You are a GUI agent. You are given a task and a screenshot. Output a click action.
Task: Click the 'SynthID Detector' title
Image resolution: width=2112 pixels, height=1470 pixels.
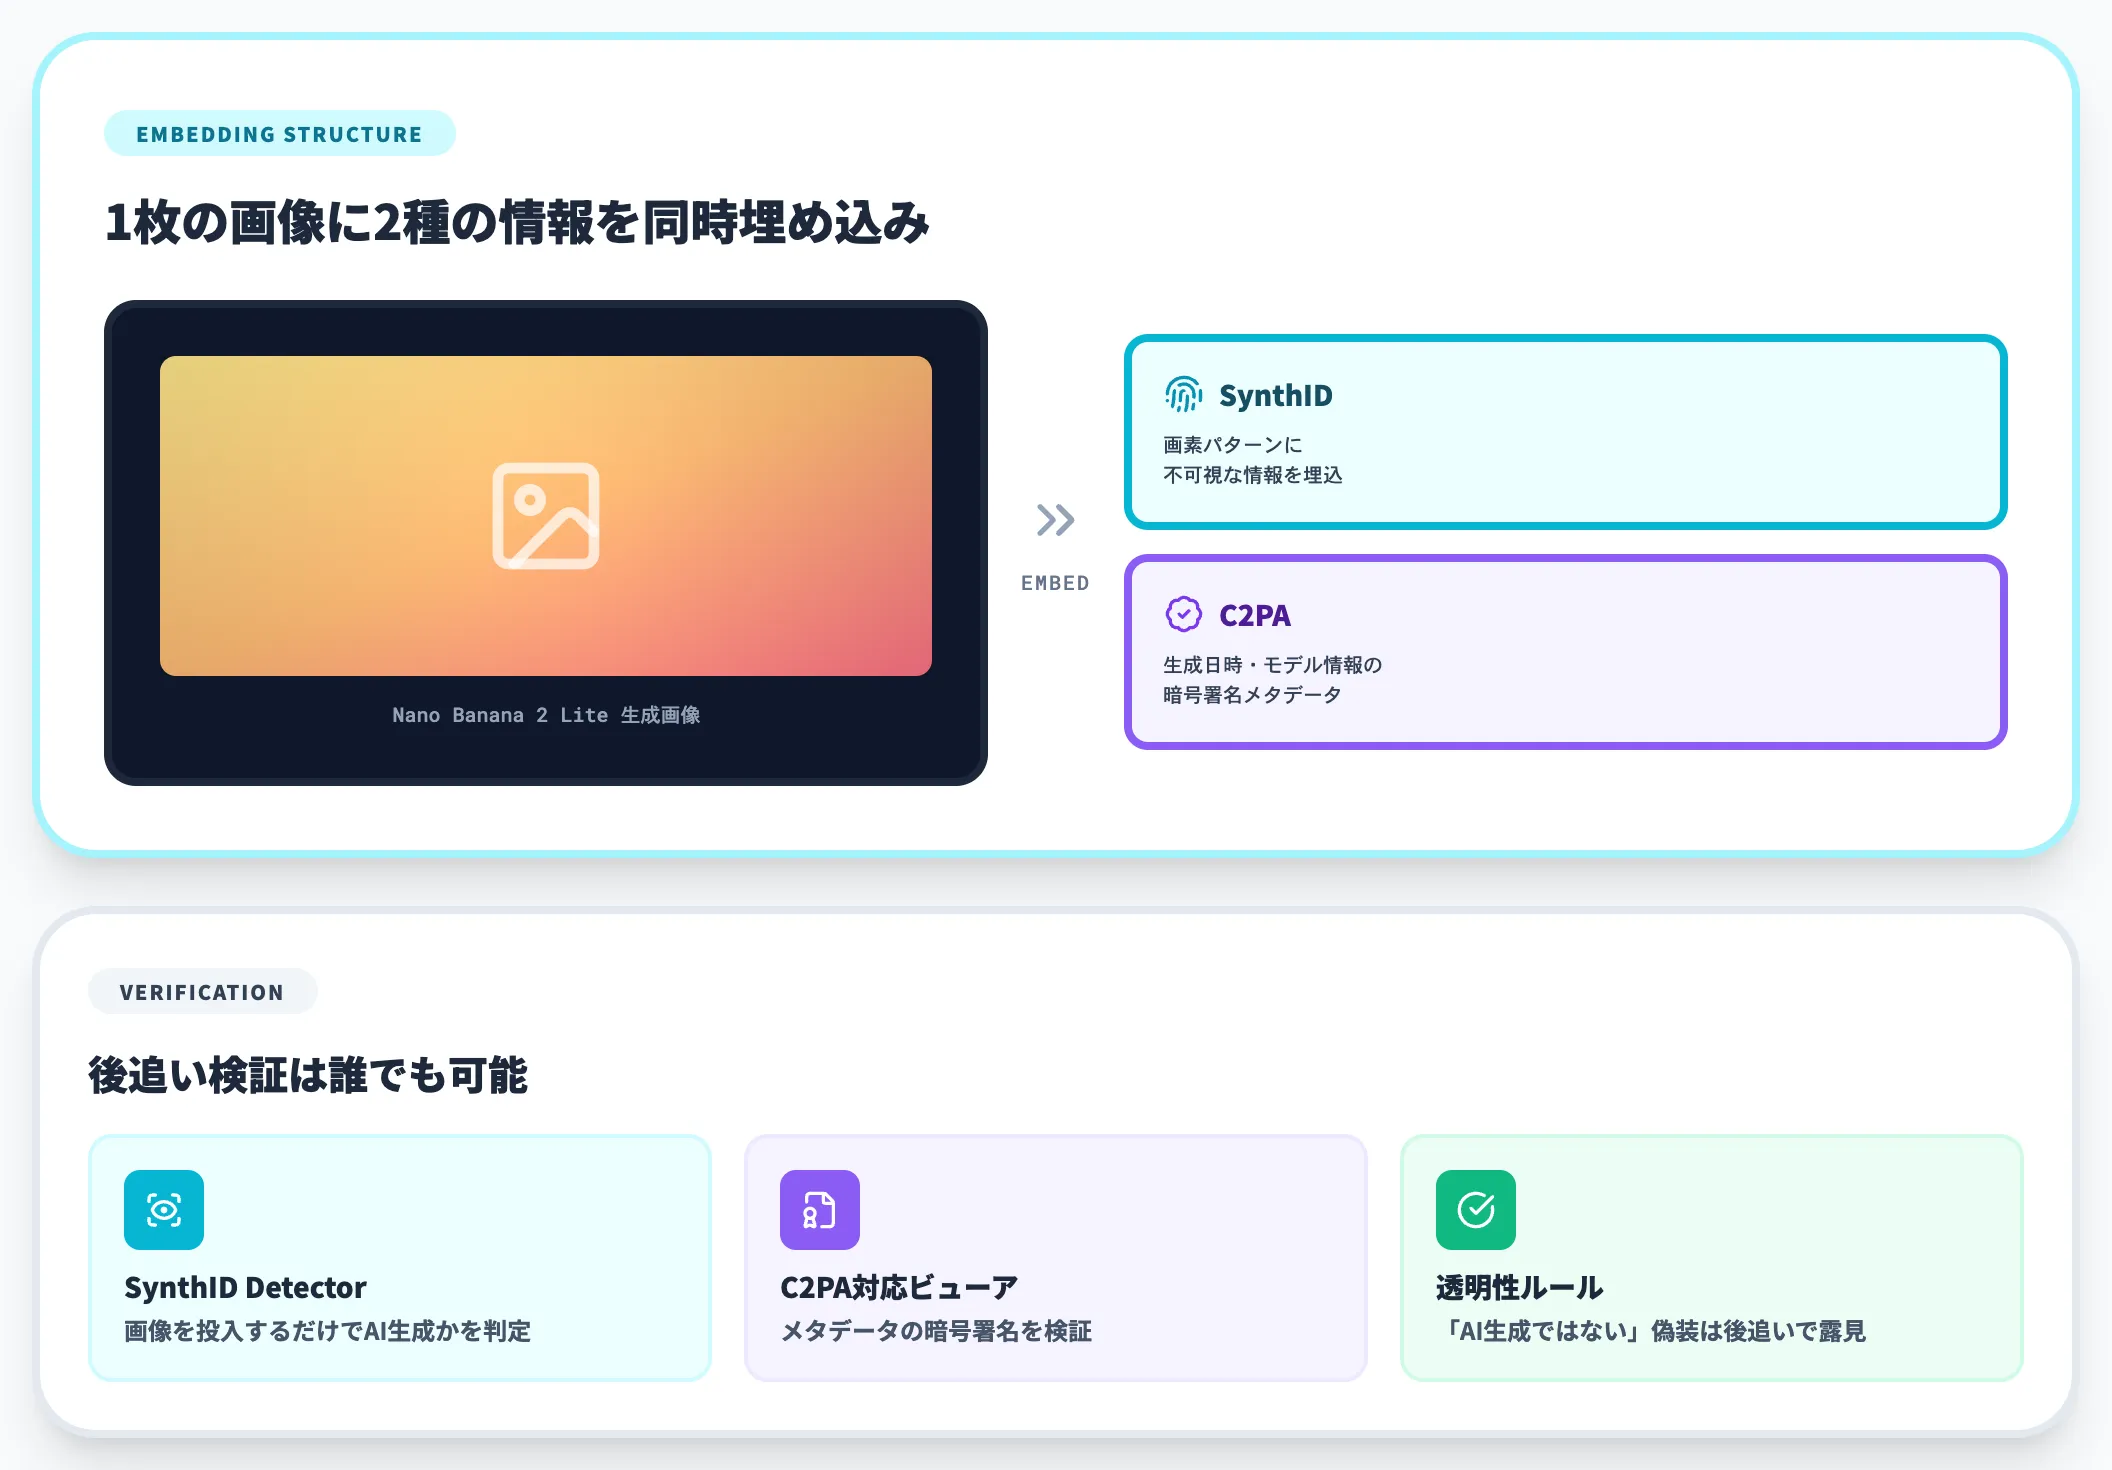point(246,1288)
